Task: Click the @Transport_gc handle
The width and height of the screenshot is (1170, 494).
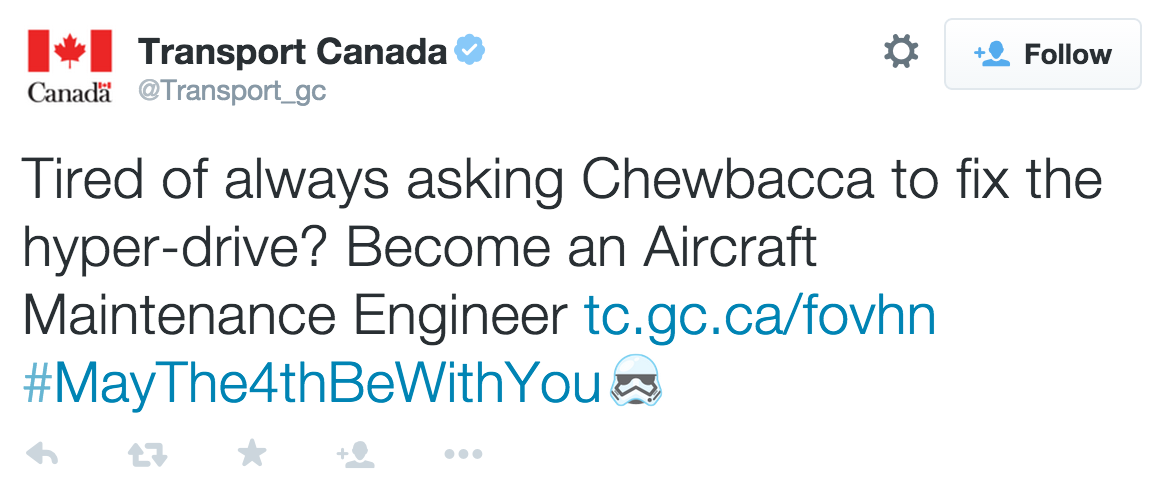Action: (232, 92)
